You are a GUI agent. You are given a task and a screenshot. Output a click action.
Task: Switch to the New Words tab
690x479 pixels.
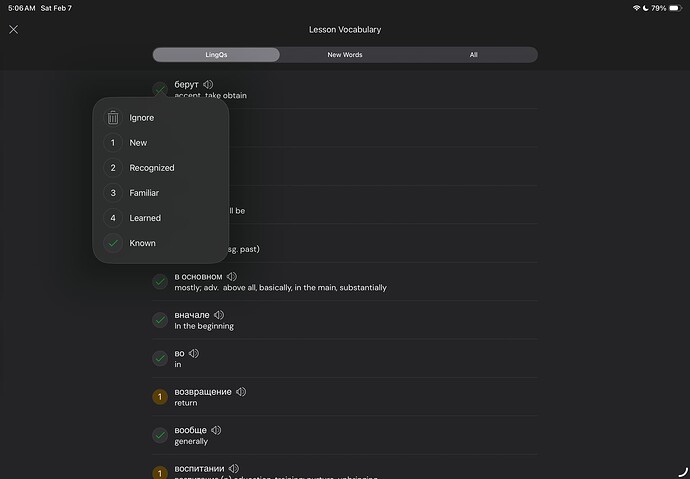pyautogui.click(x=345, y=55)
